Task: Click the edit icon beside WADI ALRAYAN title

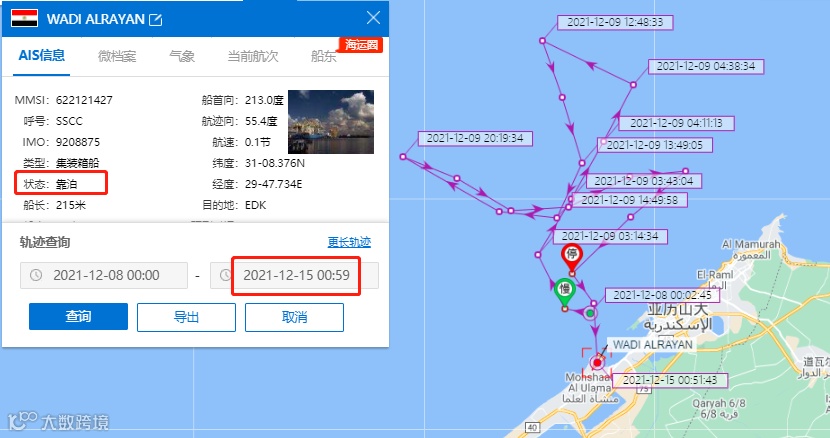Action: tap(156, 20)
